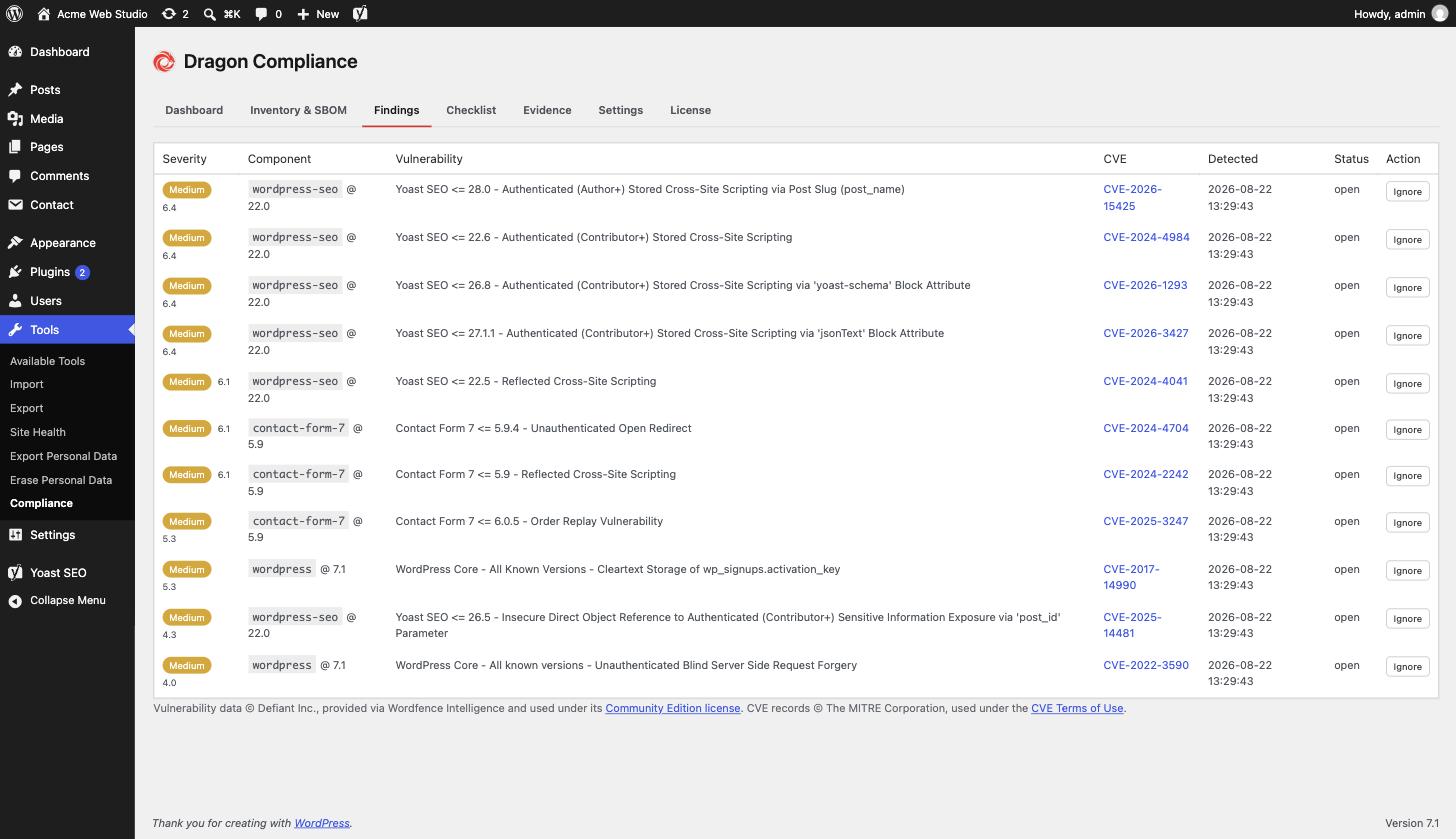The width and height of the screenshot is (1456, 839).
Task: Open the Contact sidebar item
Action: 67,205
